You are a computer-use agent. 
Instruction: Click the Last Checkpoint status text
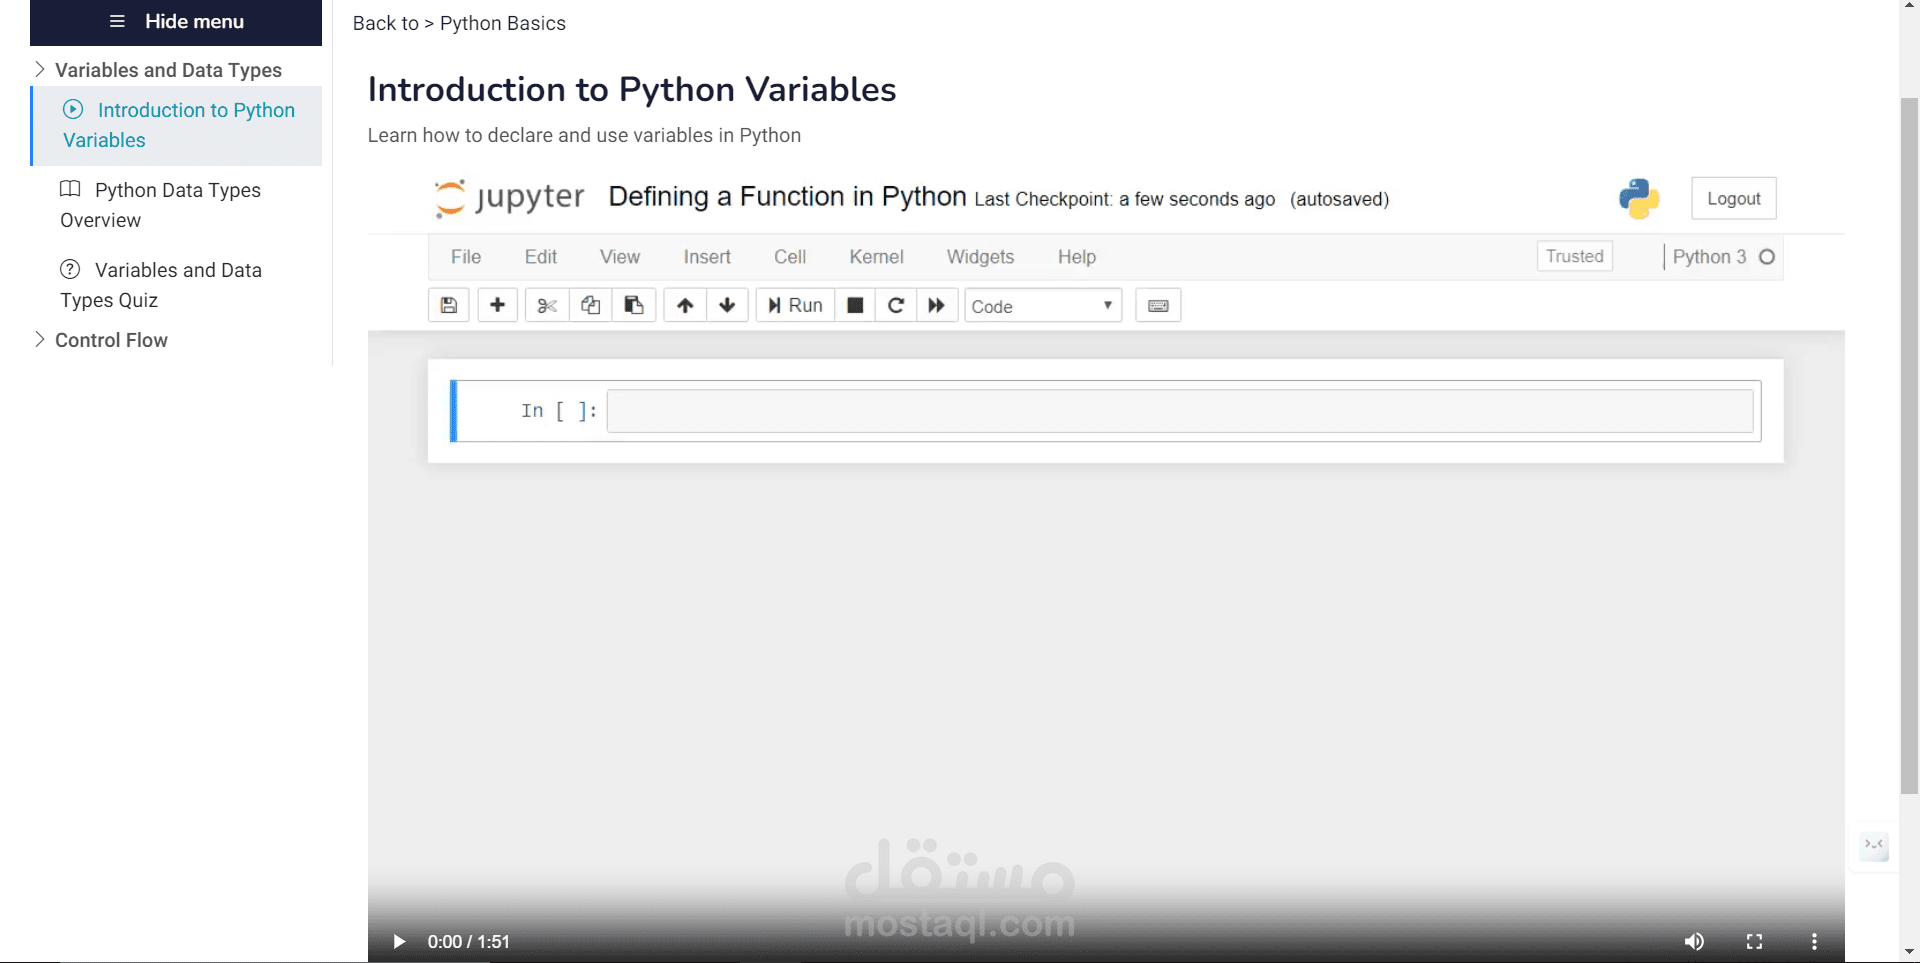(x=1125, y=199)
